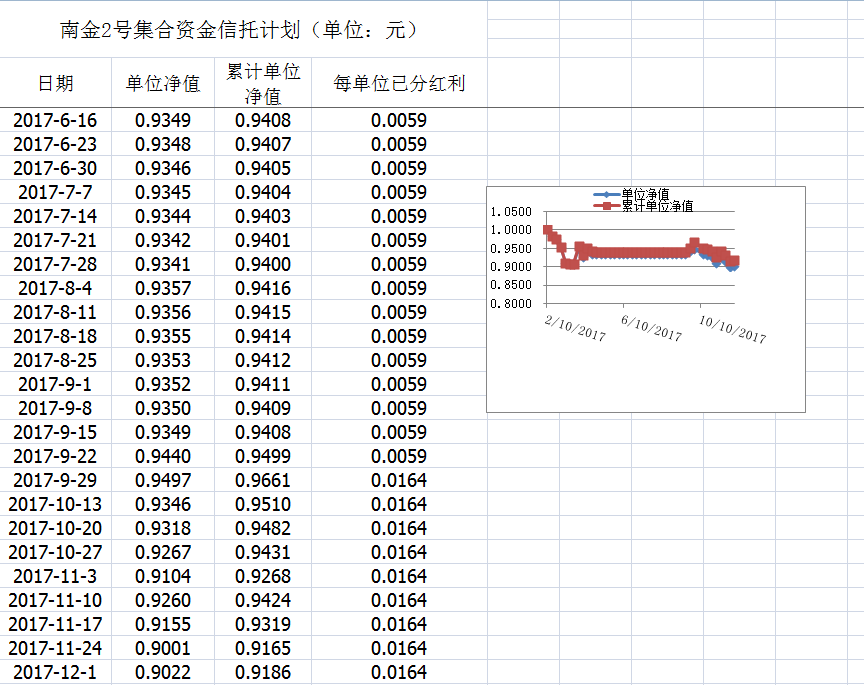The width and height of the screenshot is (864, 685).
Task: Select the 每单位已分红利 header cell
Action: (x=399, y=84)
